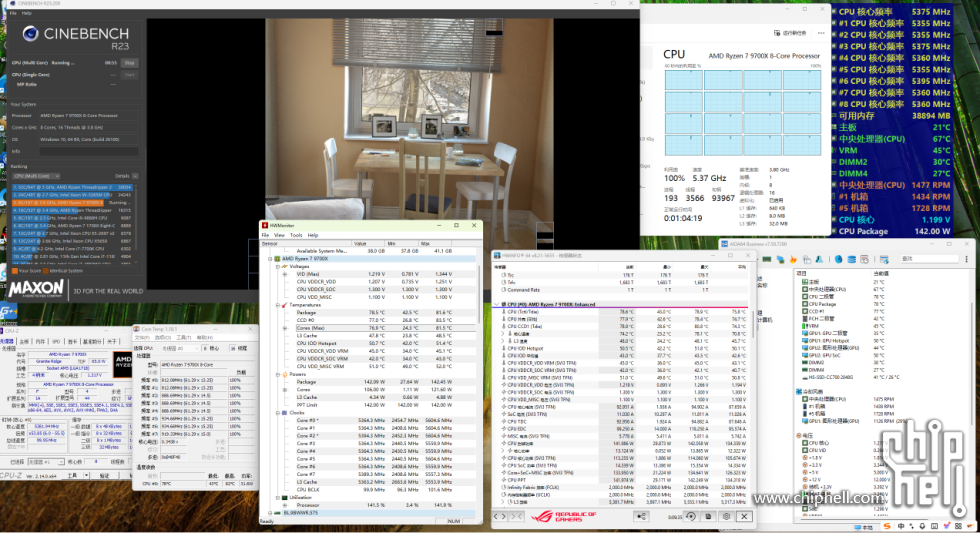The image size is (980, 533).
Task: Reset the HWiNFO sensor clock timer
Action: pyautogui.click(x=691, y=517)
